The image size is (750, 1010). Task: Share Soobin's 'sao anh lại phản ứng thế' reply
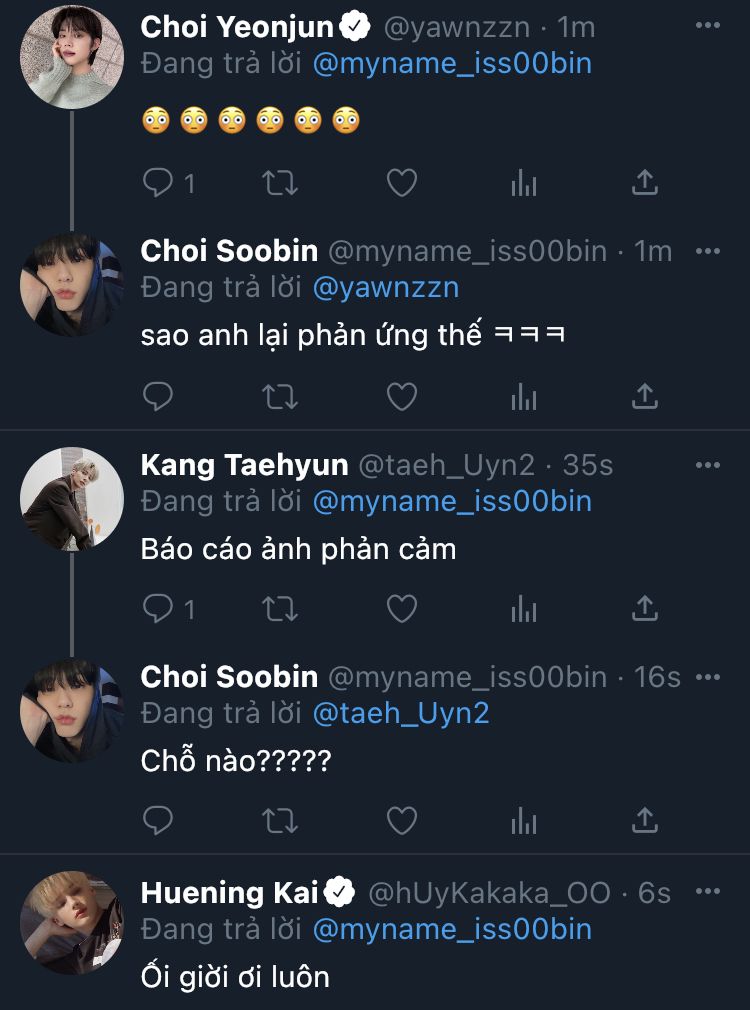(645, 397)
